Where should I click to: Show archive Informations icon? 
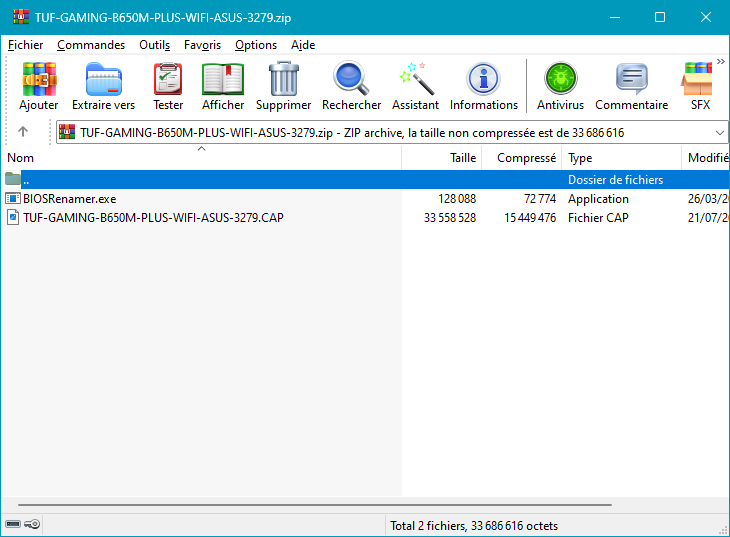tap(484, 79)
